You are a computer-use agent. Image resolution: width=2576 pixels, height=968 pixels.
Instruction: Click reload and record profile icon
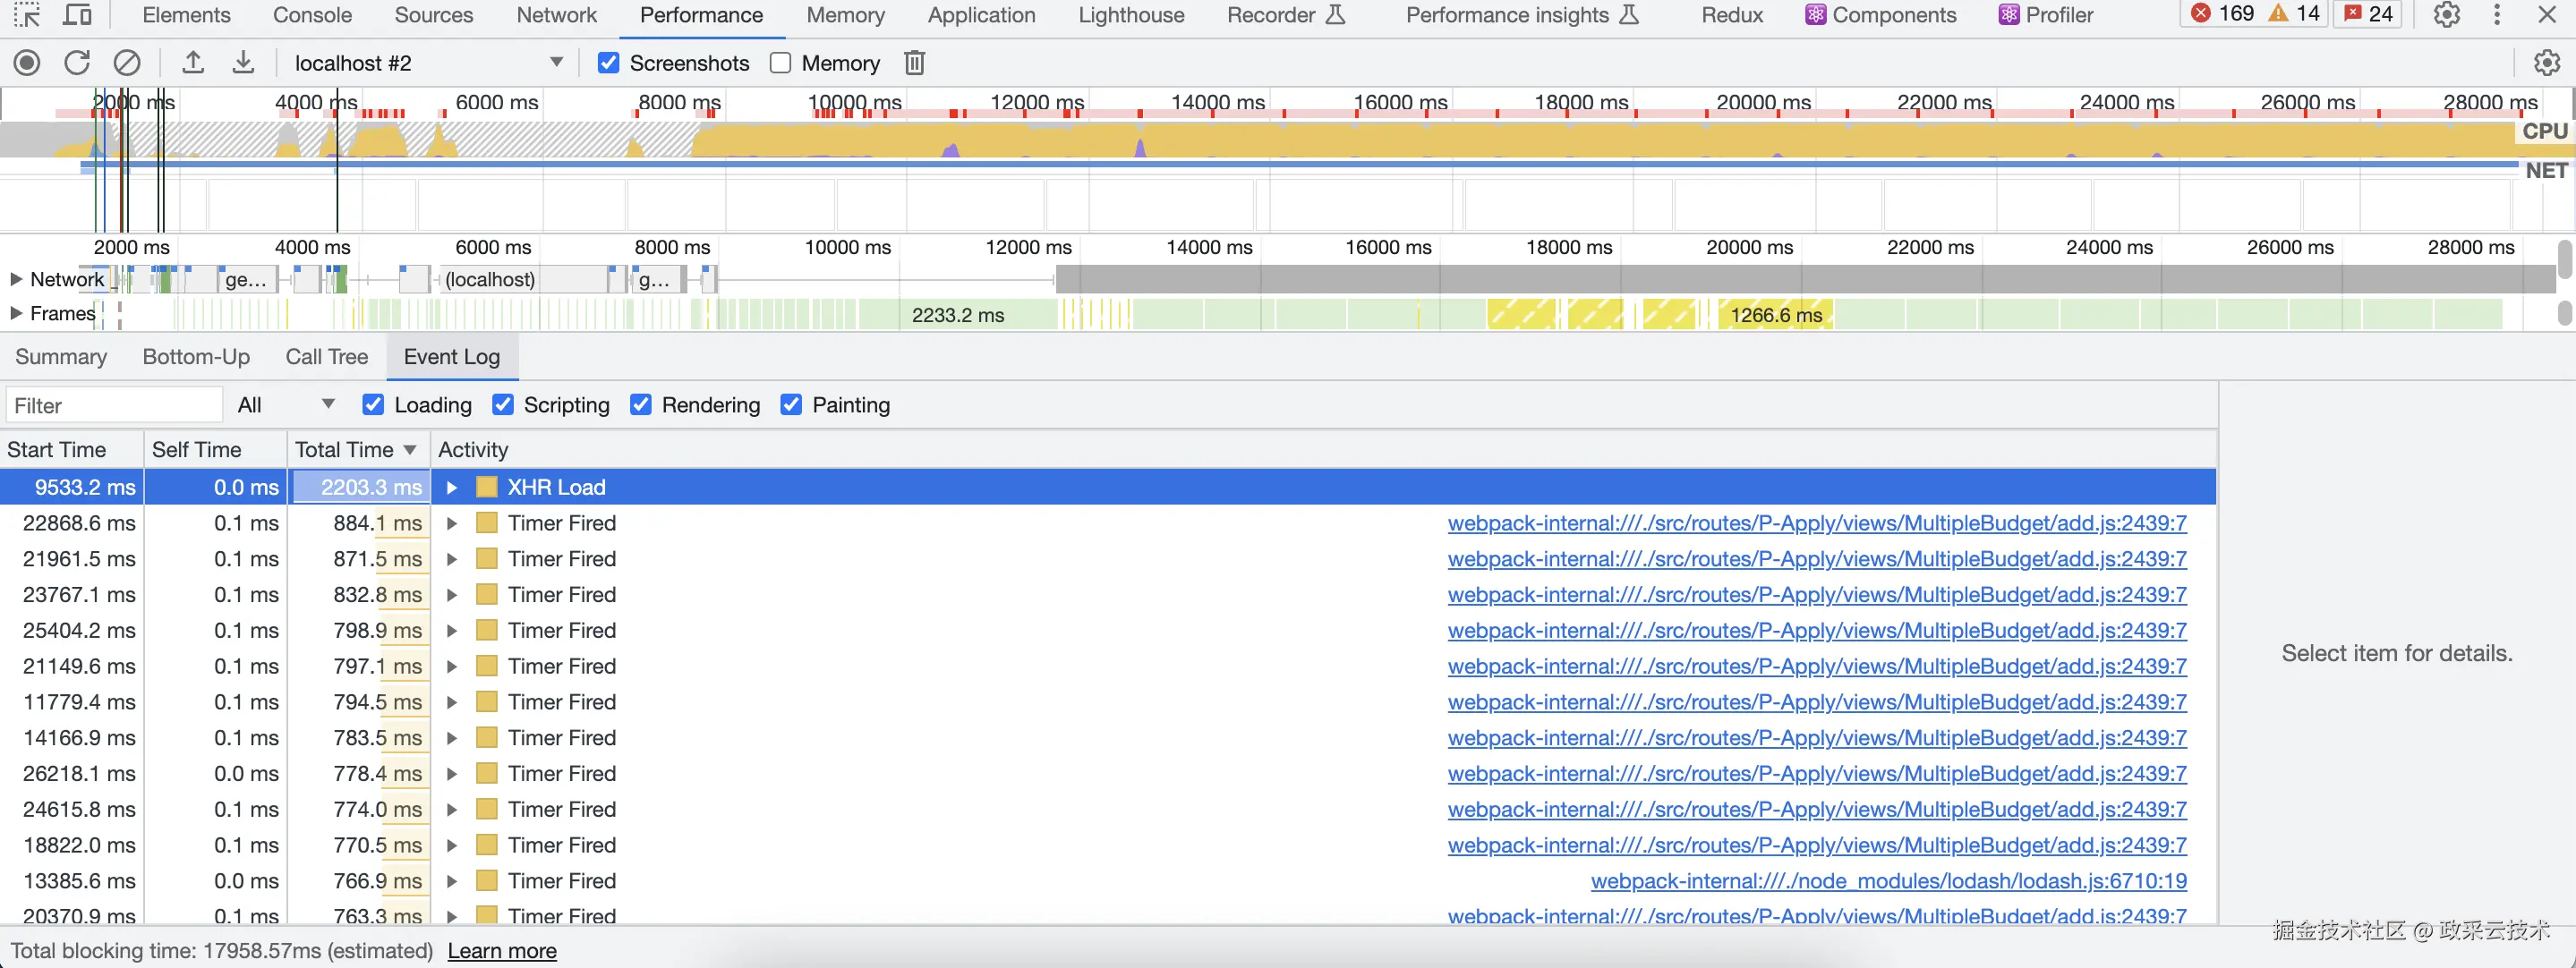point(77,63)
